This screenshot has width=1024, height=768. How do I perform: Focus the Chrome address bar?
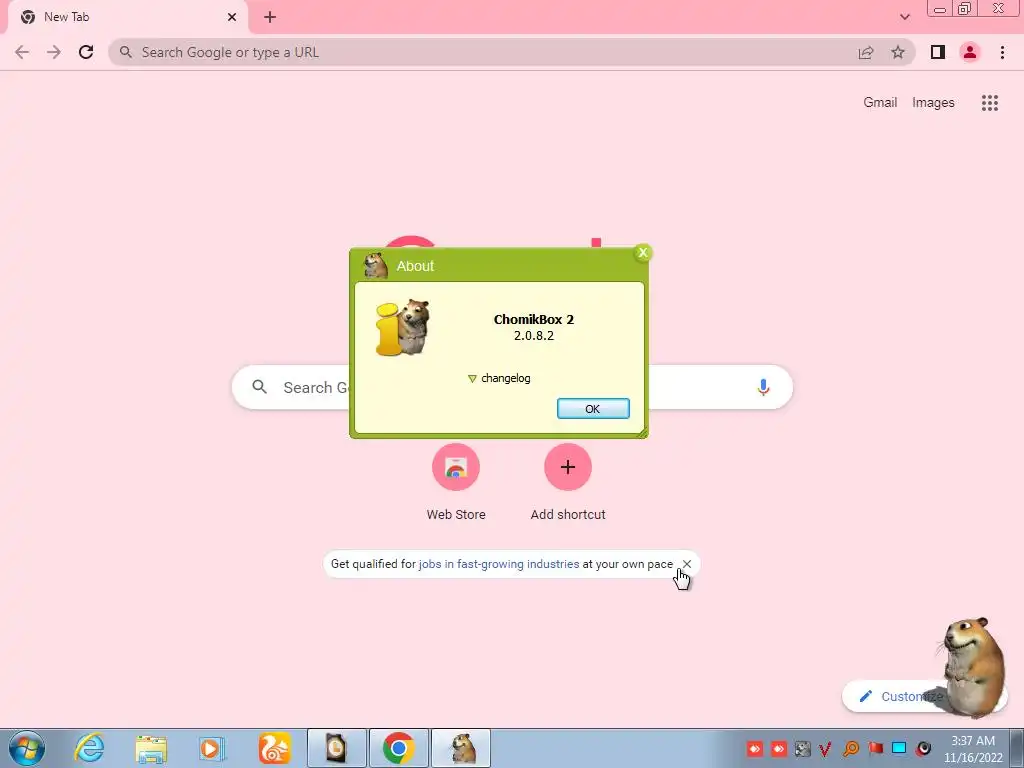[483, 52]
